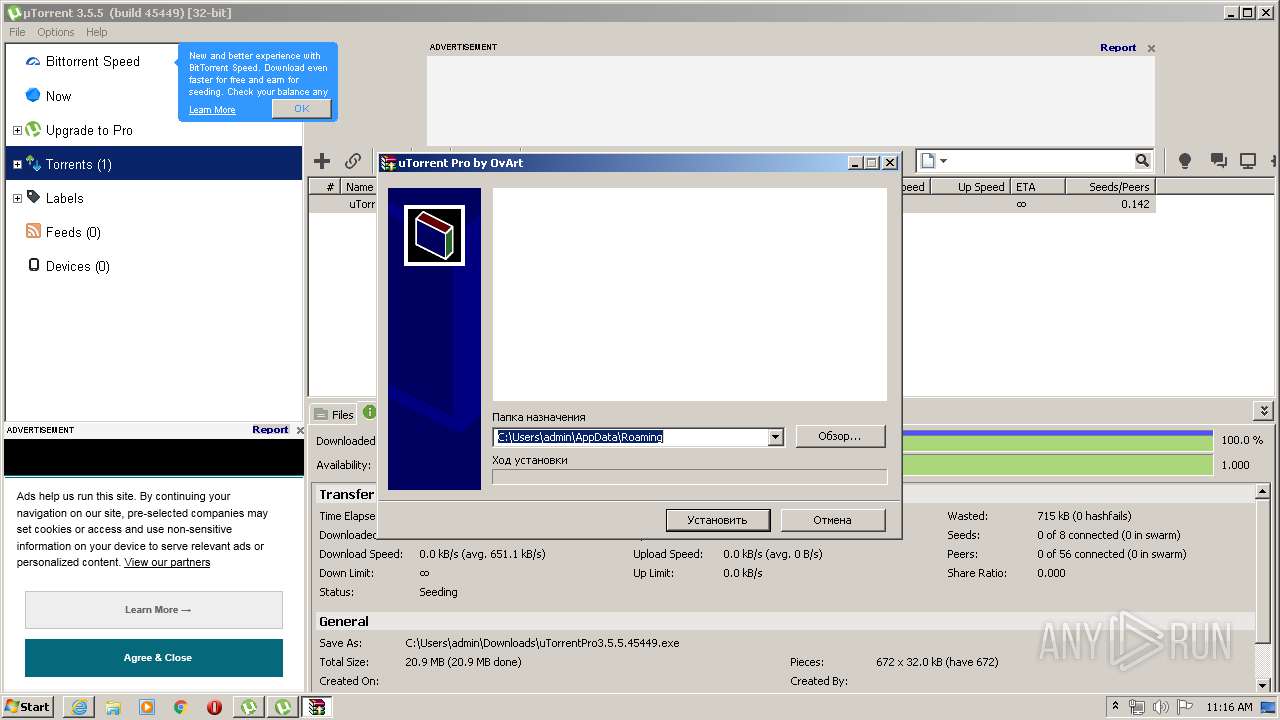The width and height of the screenshot is (1280, 720).
Task: Click the network tray icon
Action: click(1137, 707)
